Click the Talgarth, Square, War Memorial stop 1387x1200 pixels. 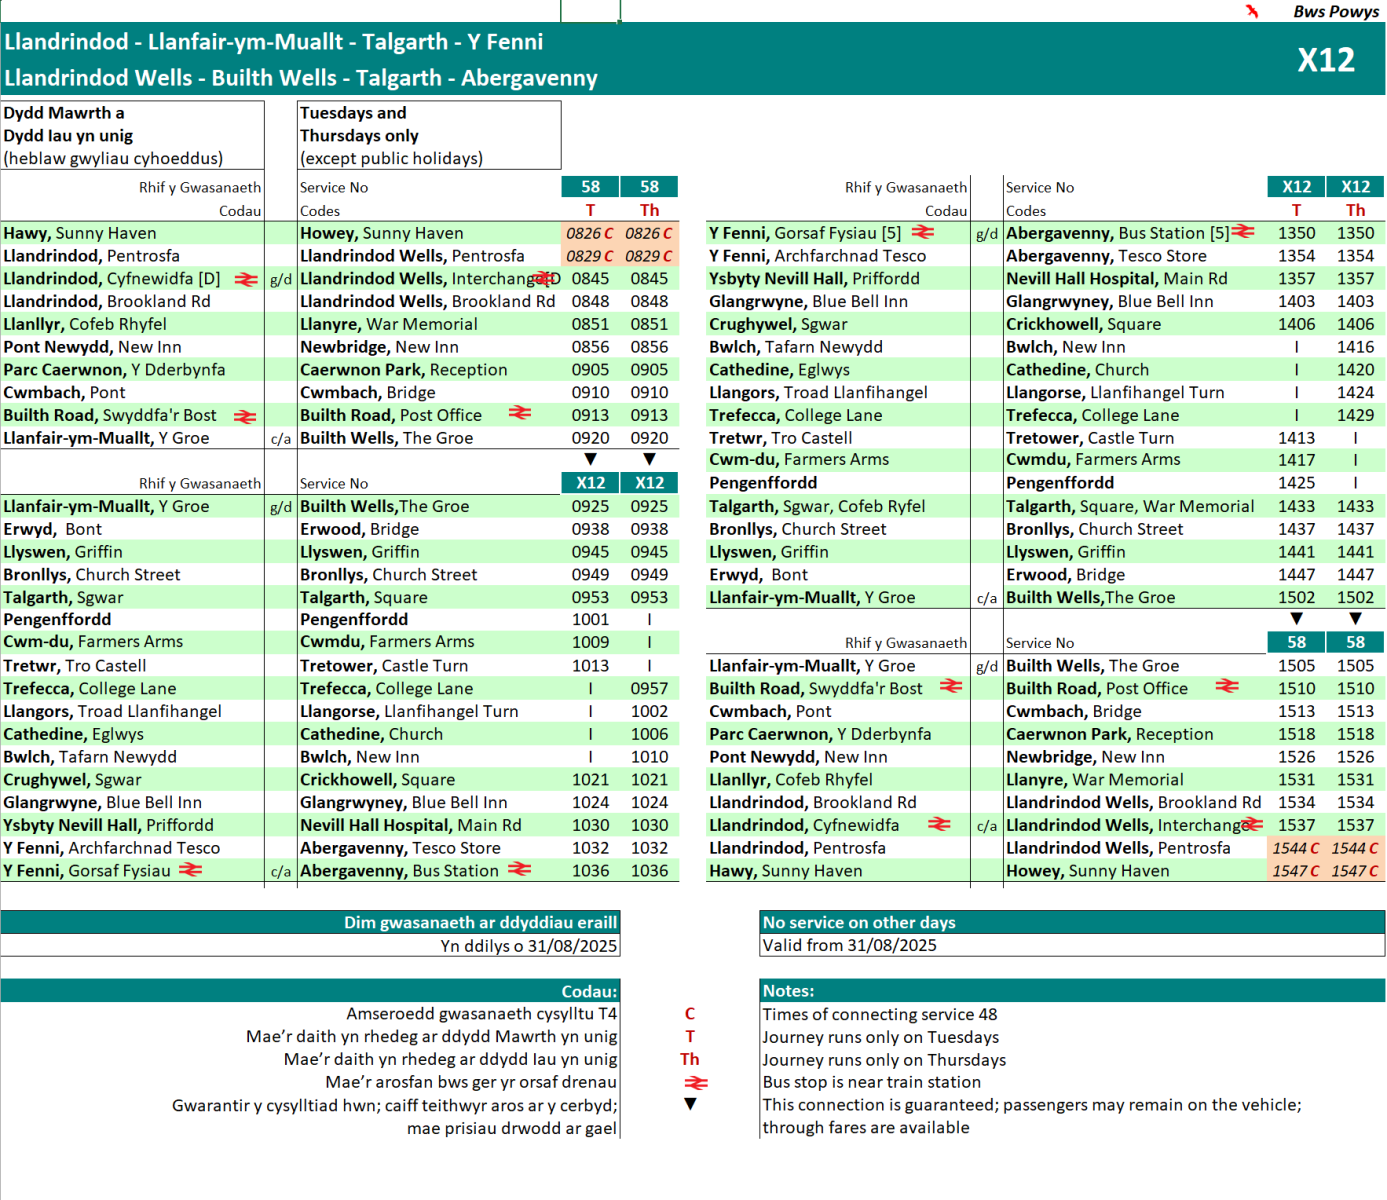(1130, 507)
